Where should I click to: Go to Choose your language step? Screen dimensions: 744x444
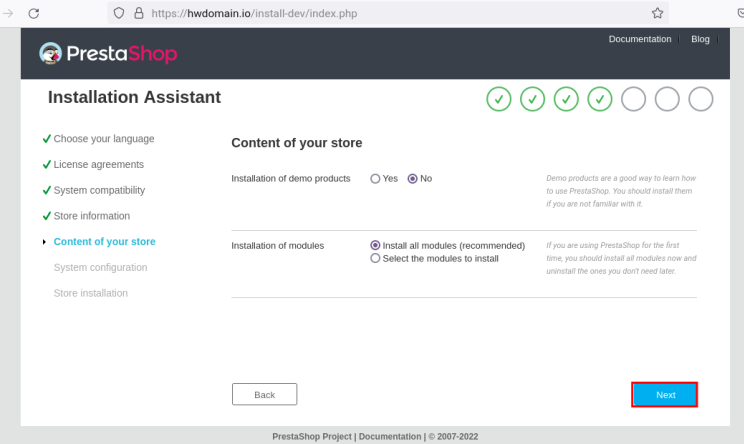pos(104,139)
